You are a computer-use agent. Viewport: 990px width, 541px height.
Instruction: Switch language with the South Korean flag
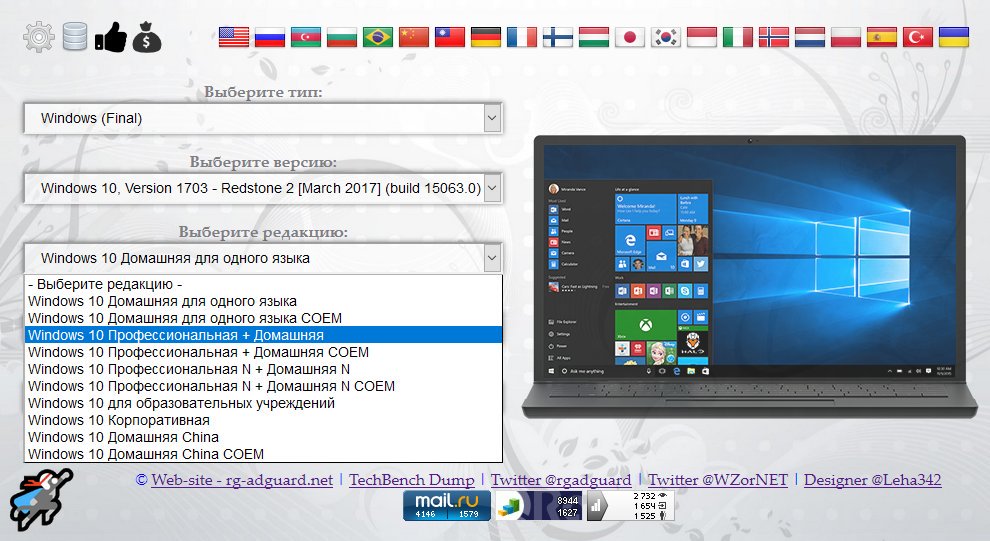[x=665, y=37]
